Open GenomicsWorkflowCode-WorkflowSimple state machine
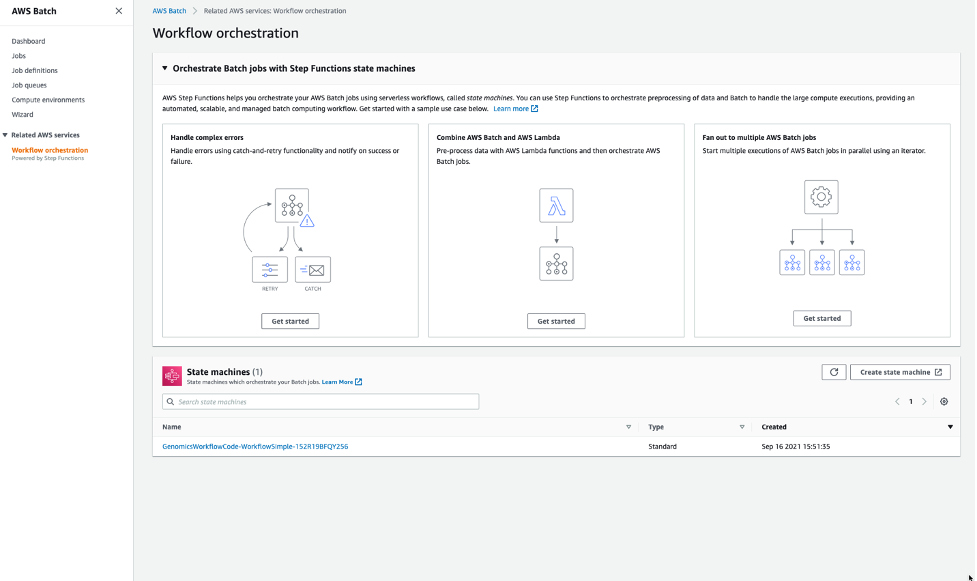Screen dimensions: 977x581 (255, 446)
